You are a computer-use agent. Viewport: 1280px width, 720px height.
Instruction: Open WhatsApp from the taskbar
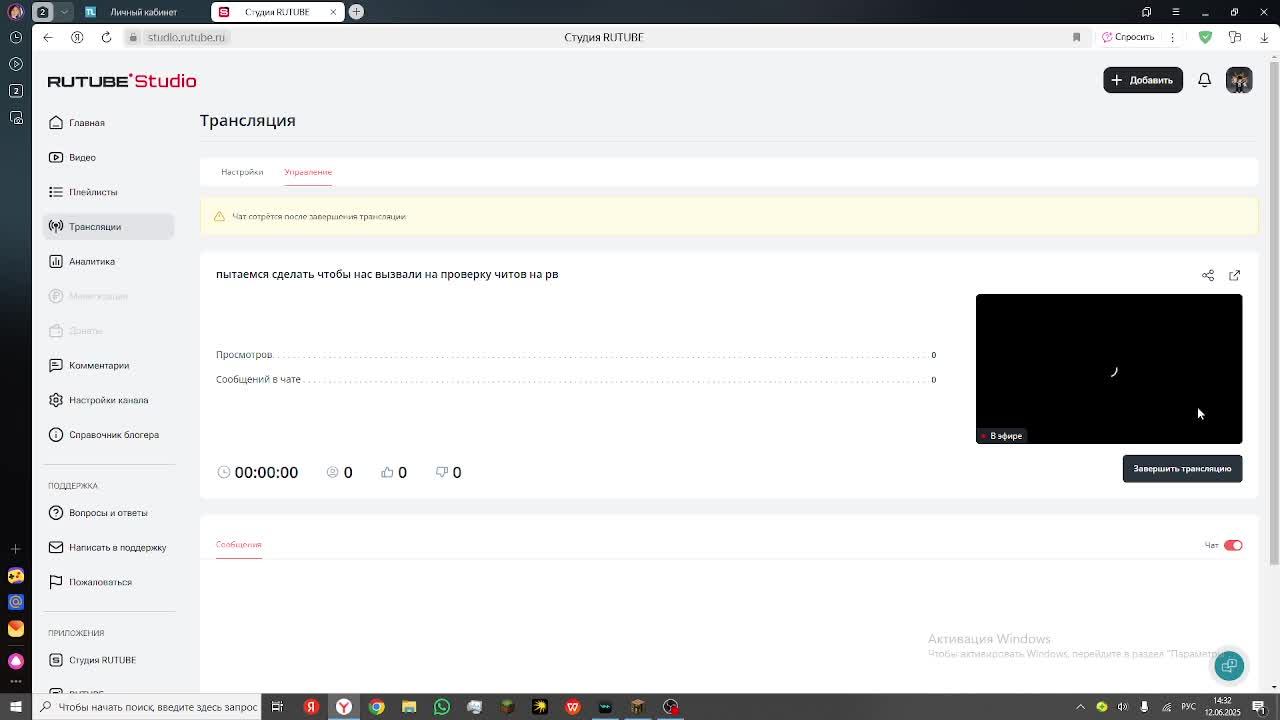pyautogui.click(x=441, y=707)
